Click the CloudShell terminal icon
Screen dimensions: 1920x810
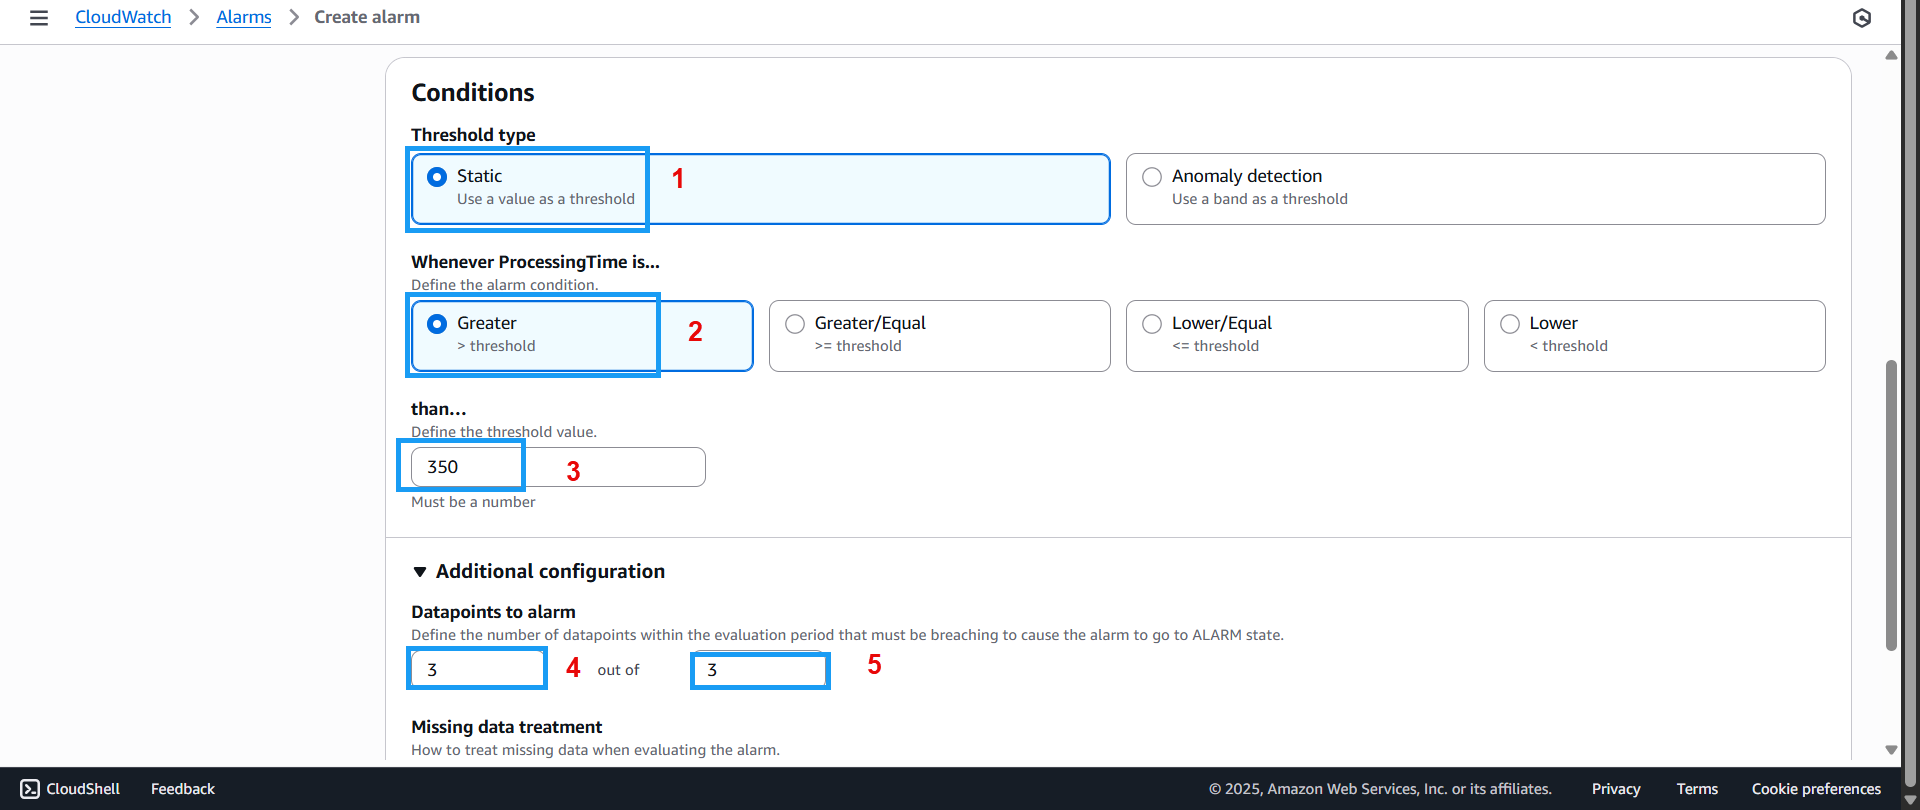[30, 789]
